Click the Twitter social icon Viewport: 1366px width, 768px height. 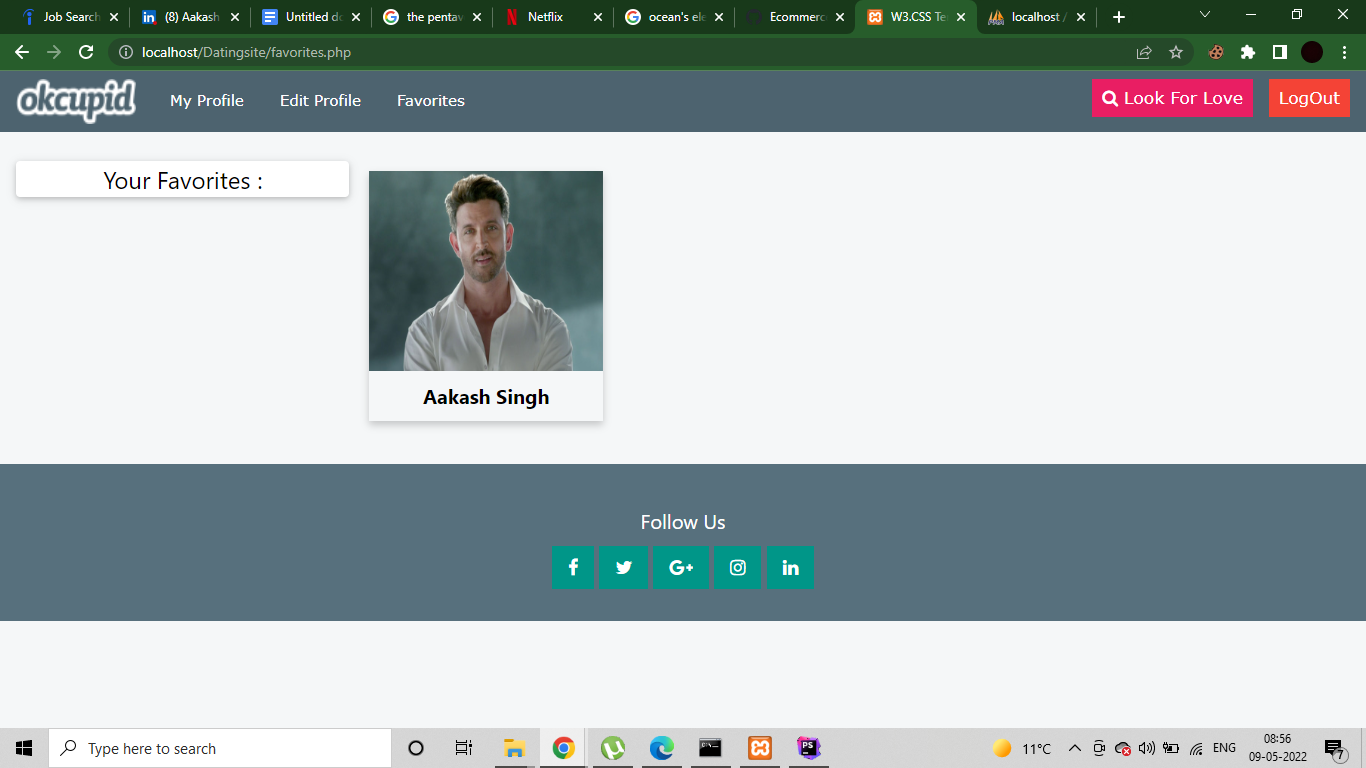click(624, 567)
